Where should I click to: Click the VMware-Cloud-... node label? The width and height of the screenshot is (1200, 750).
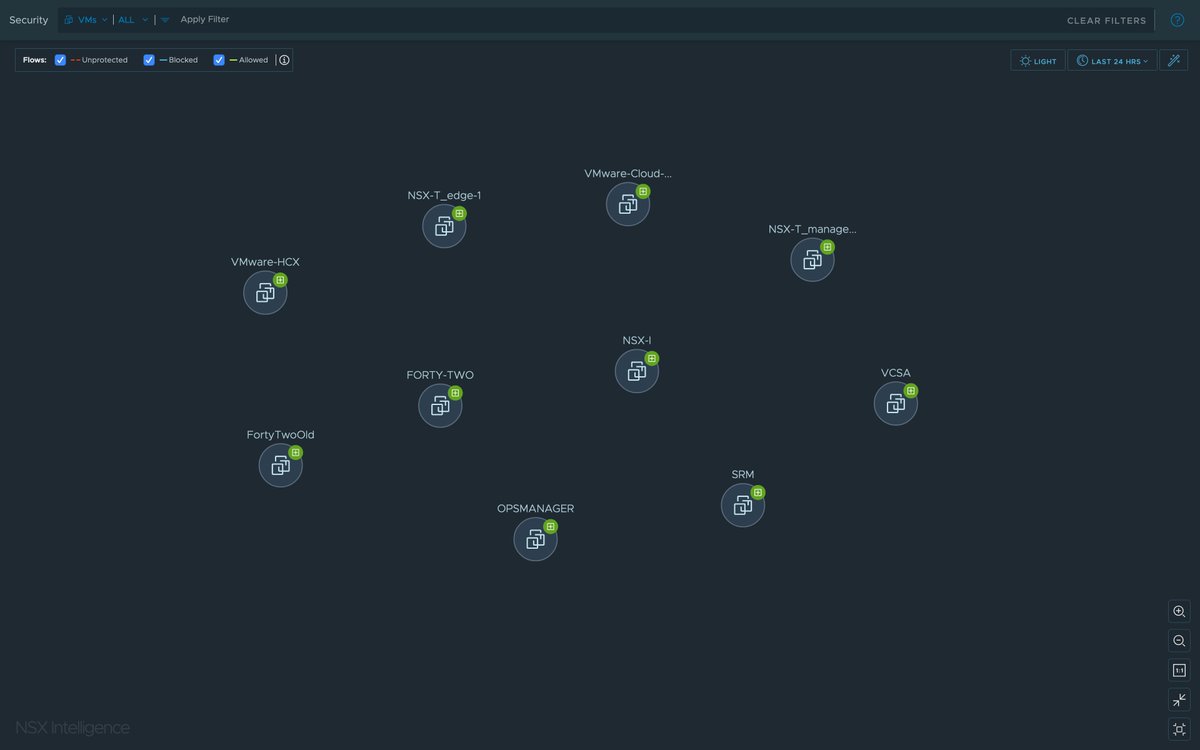pyautogui.click(x=628, y=173)
